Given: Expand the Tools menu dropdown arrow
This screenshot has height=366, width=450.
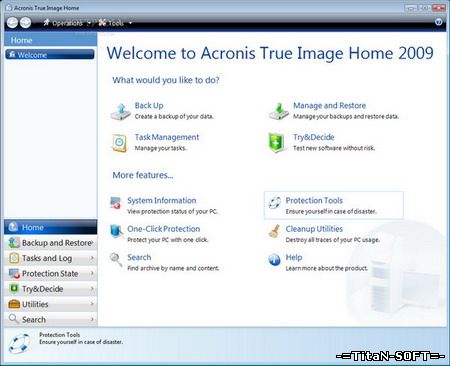Looking at the screenshot, I should coord(130,23).
